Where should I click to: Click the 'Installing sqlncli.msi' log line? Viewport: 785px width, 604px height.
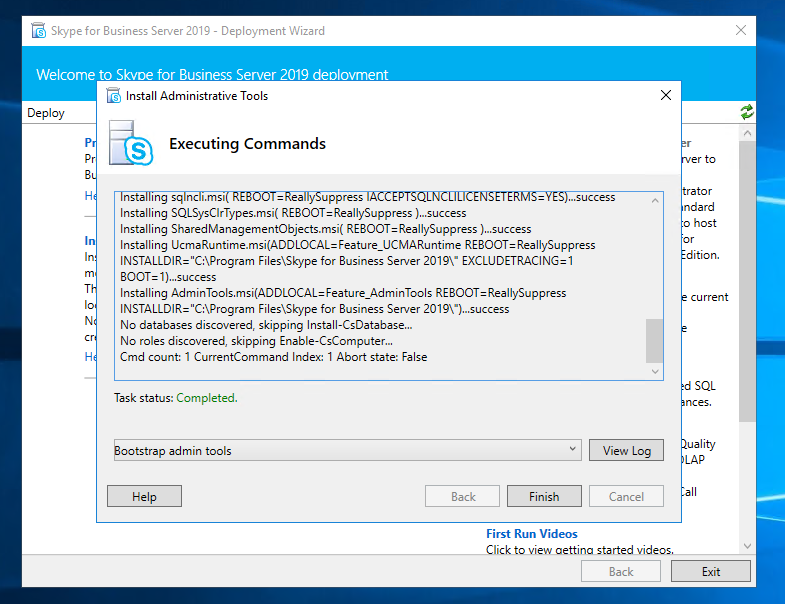coord(368,197)
